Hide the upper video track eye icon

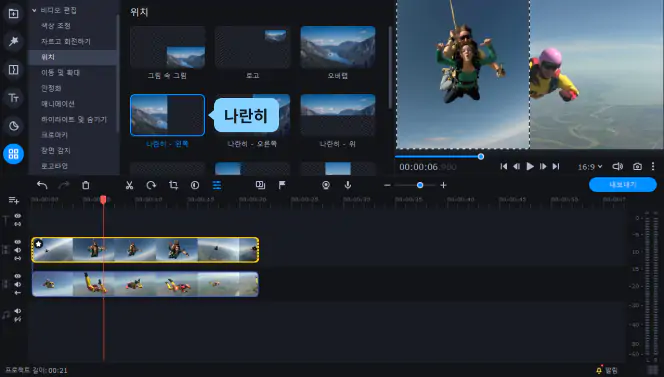[17, 242]
